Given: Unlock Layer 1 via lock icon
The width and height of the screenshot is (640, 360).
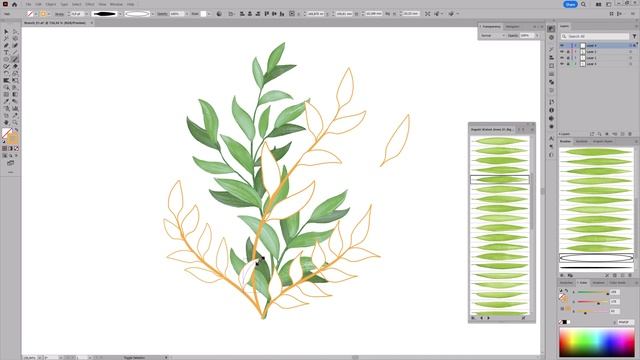Looking at the screenshot, I should tap(568, 64).
